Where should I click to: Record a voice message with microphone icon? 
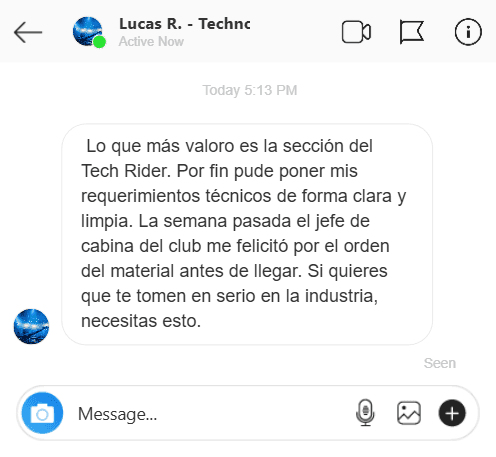pos(365,413)
